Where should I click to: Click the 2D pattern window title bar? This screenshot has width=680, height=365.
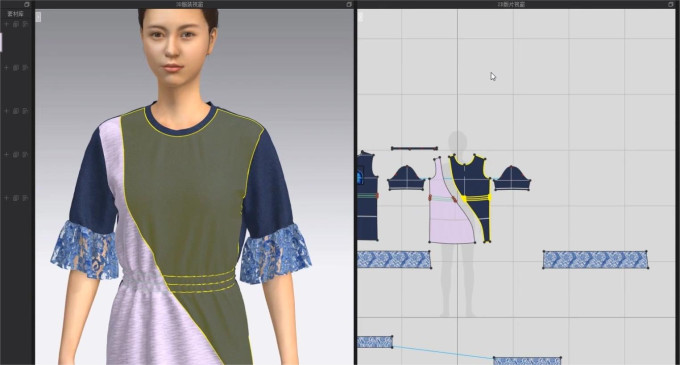511,4
